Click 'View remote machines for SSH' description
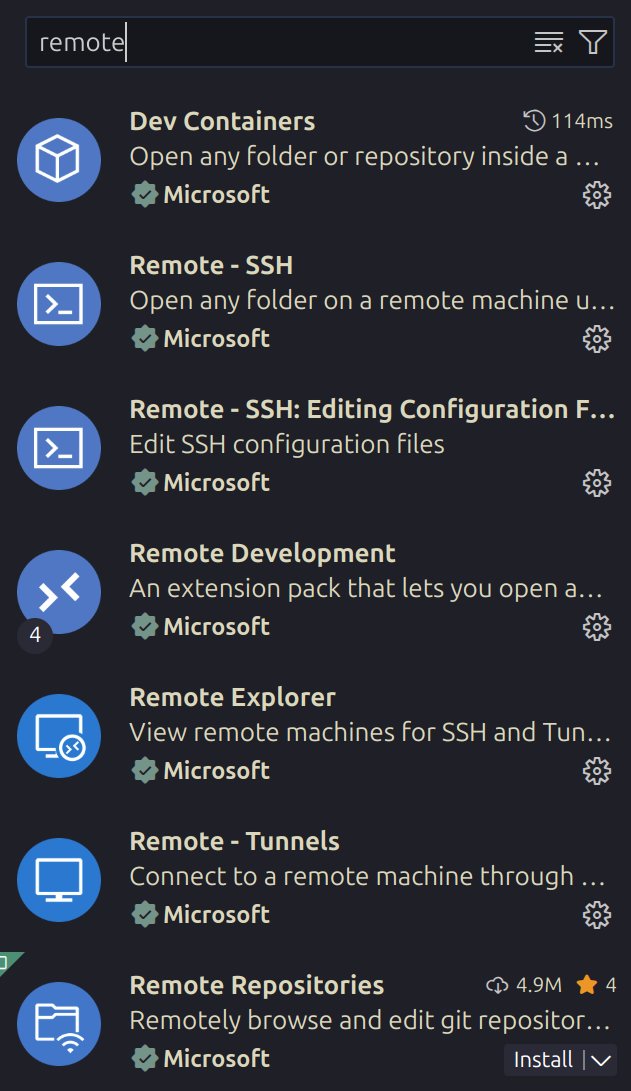This screenshot has width=631, height=1091. point(370,733)
